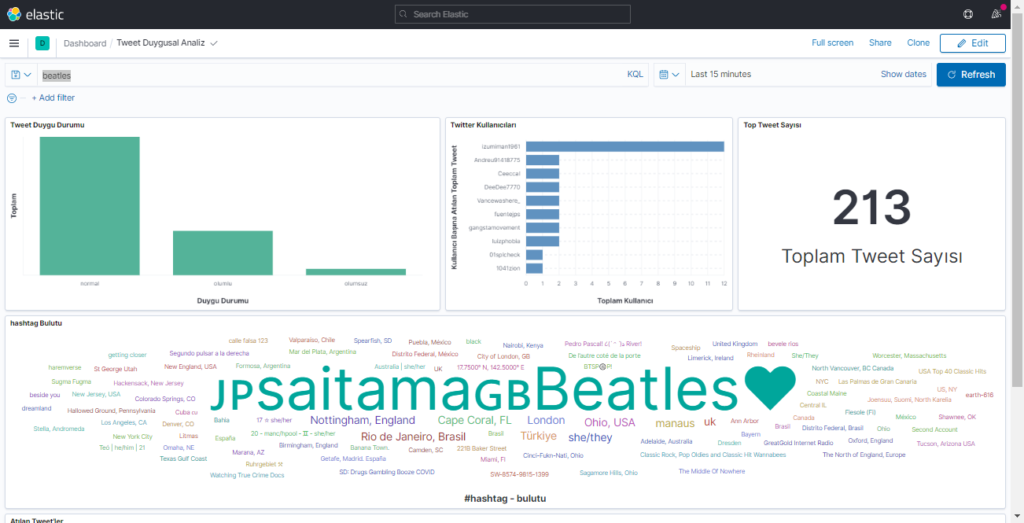The height and width of the screenshot is (523, 1024).
Task: Click the Andreu91418775 user bar
Action: (x=543, y=160)
